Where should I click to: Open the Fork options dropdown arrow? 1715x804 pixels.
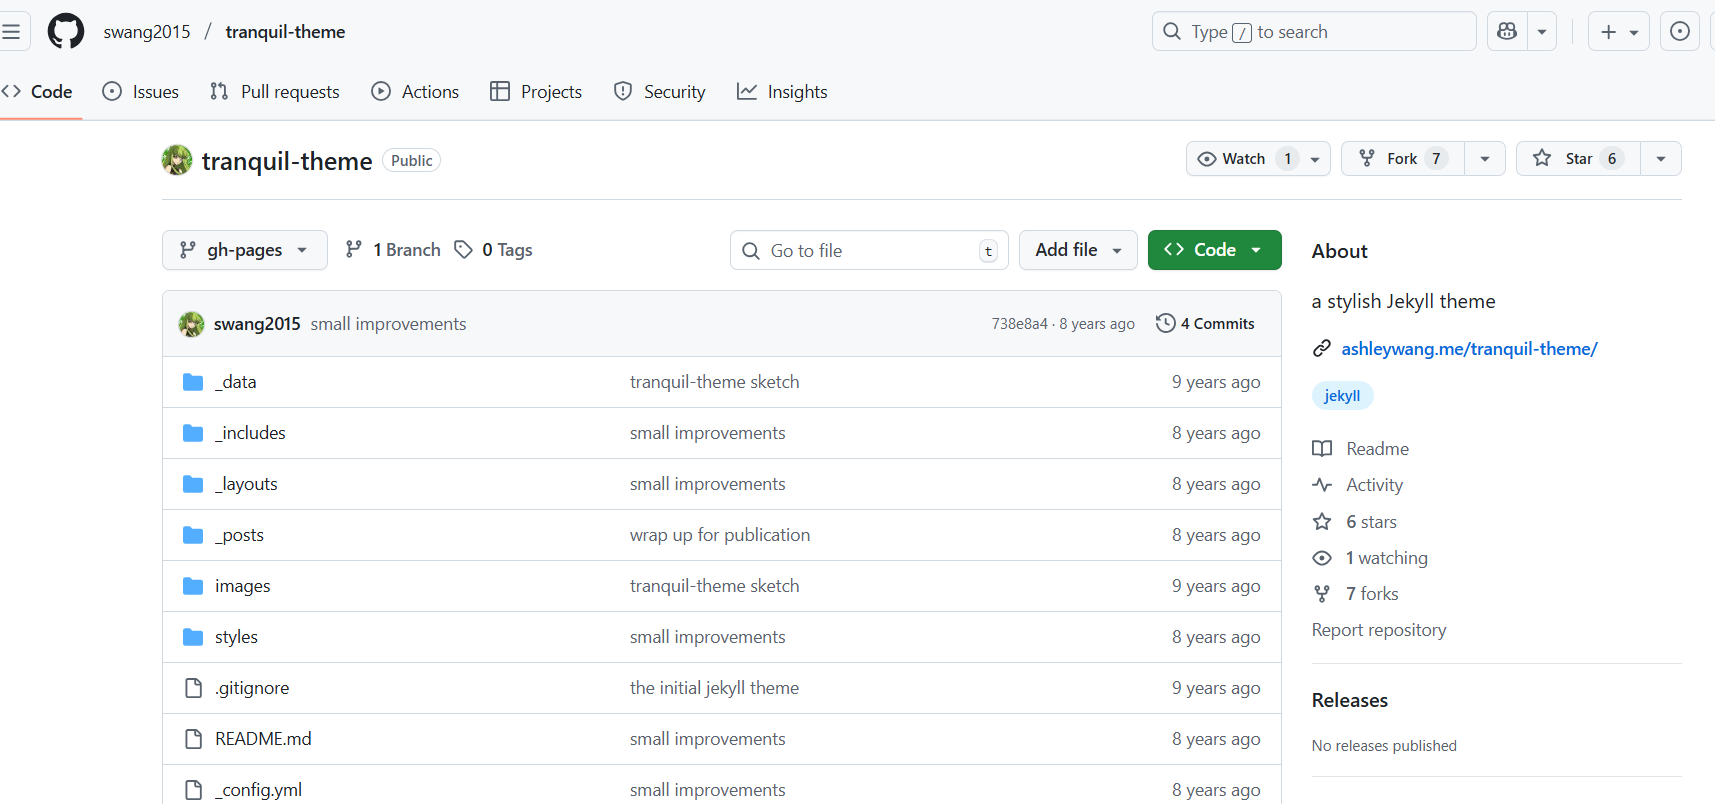(x=1485, y=159)
